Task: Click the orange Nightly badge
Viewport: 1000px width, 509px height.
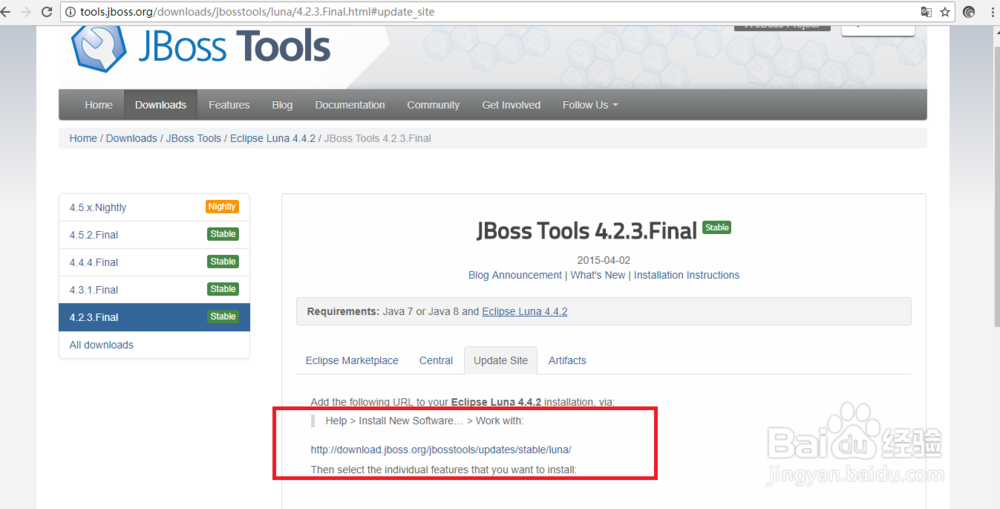Action: [222, 207]
